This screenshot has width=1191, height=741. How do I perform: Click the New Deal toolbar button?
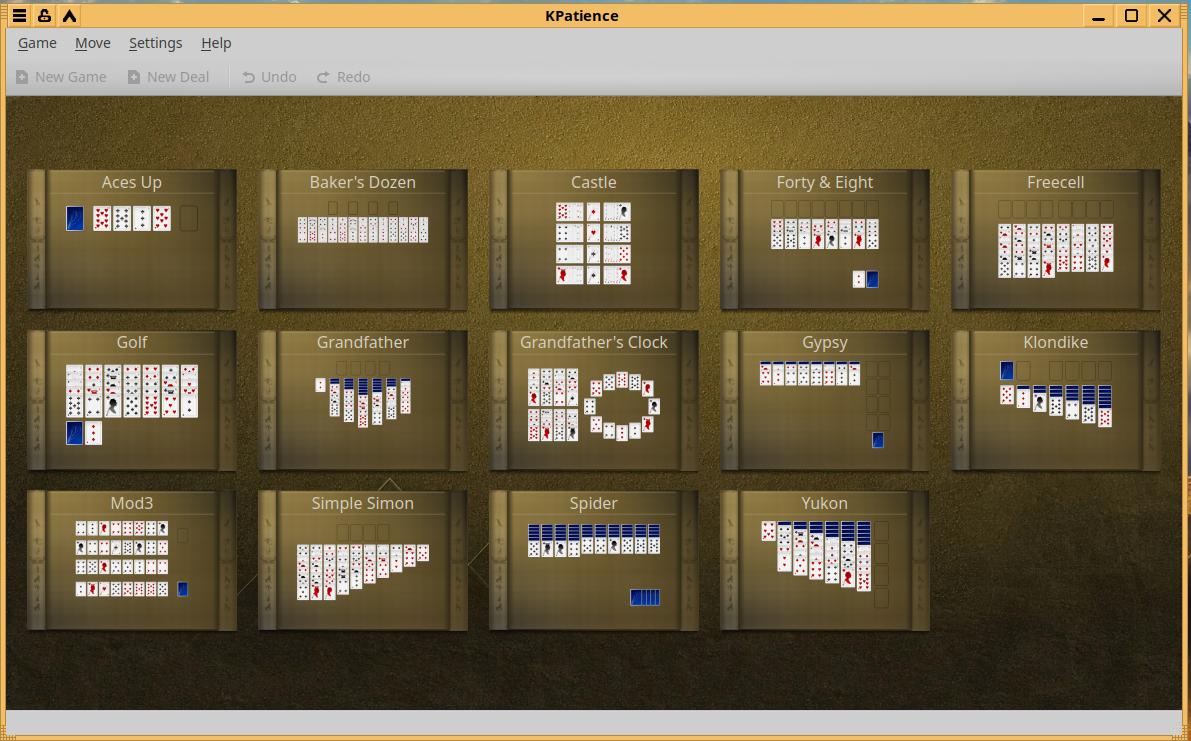click(x=168, y=77)
